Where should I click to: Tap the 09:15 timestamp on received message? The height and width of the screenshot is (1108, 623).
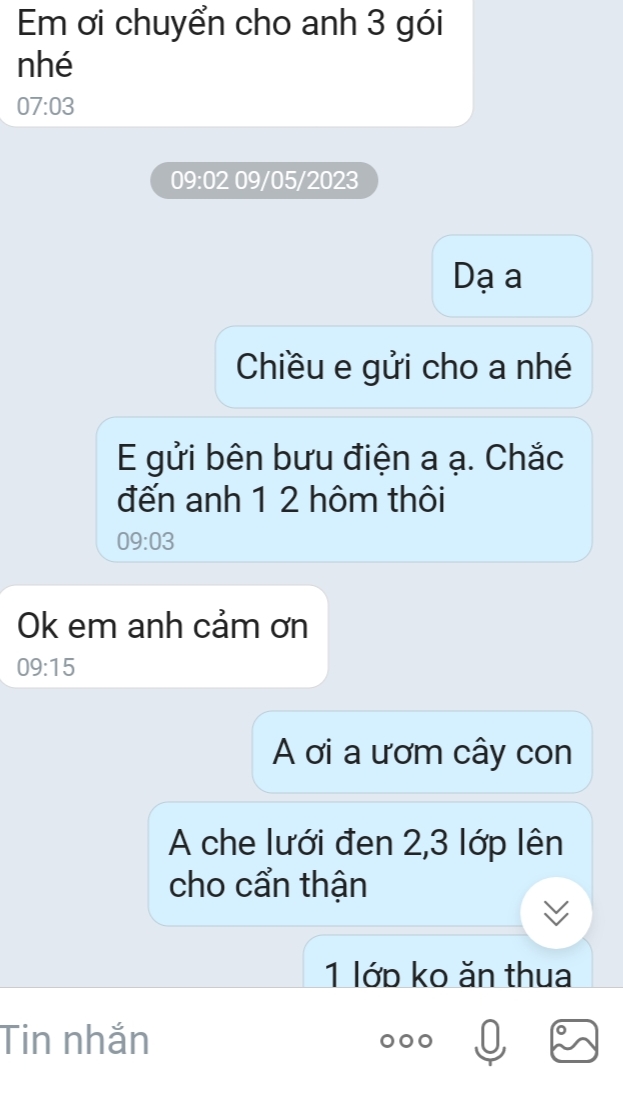pos(46,667)
